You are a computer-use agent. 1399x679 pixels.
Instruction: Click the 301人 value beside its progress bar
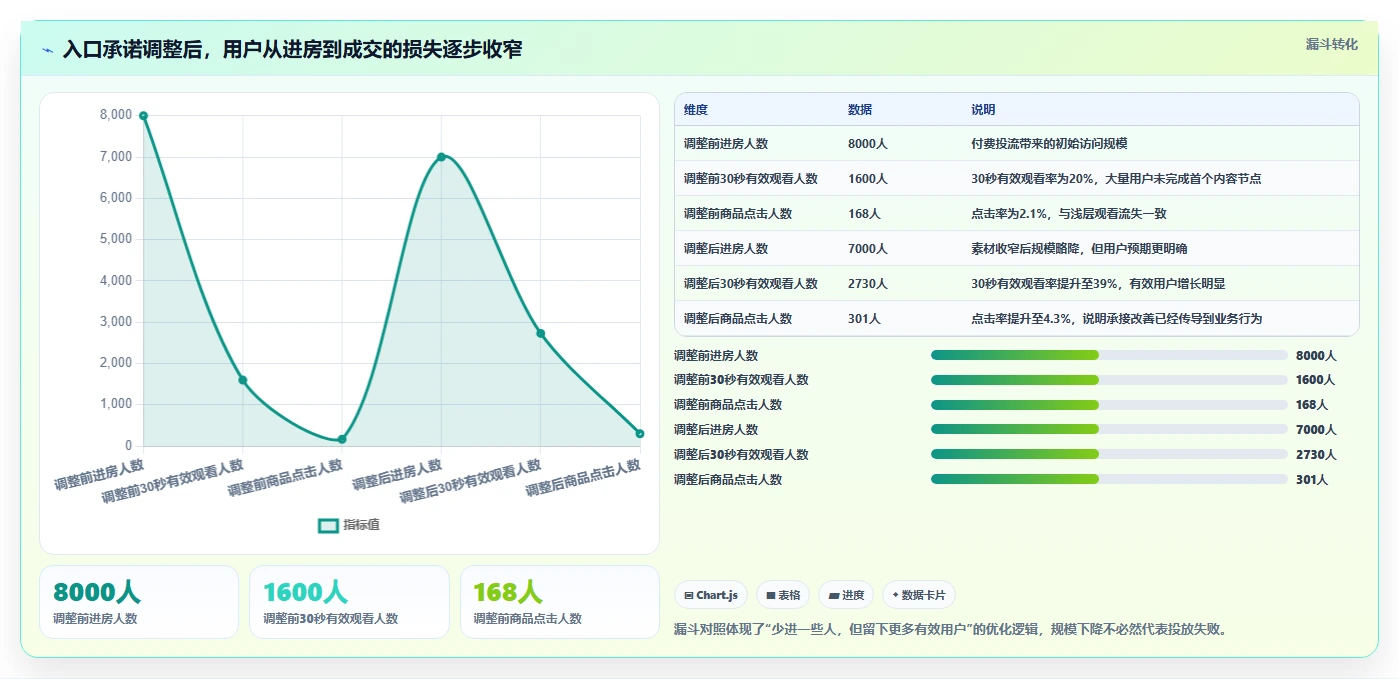[1312, 480]
